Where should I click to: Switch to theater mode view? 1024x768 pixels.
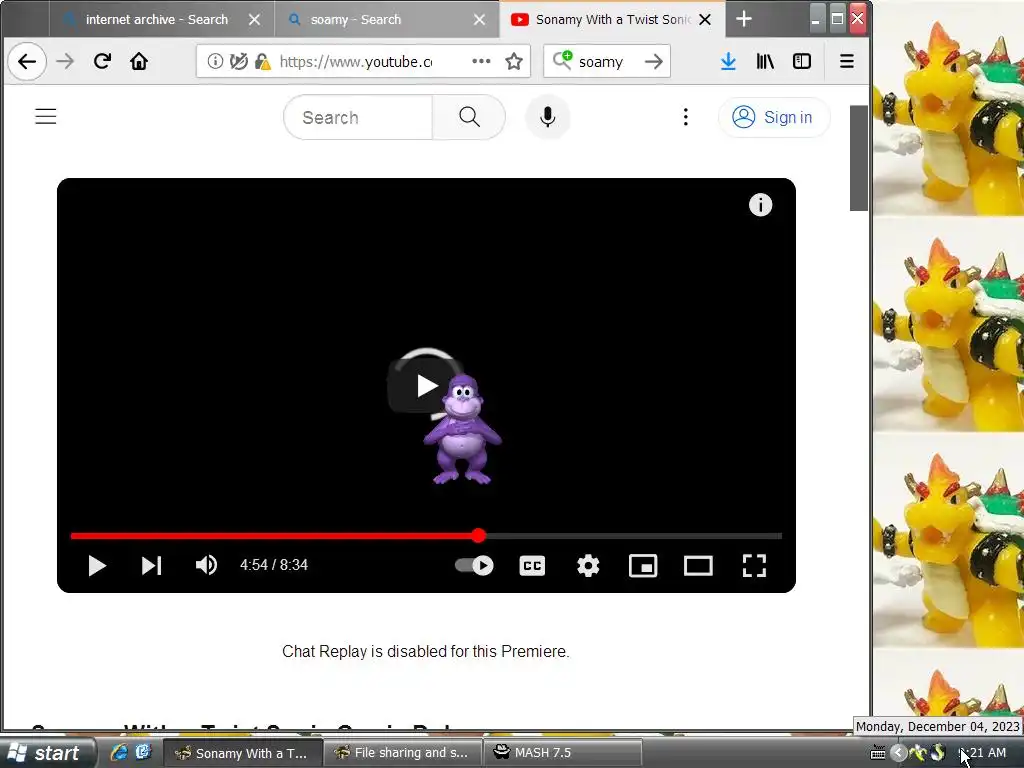698,566
